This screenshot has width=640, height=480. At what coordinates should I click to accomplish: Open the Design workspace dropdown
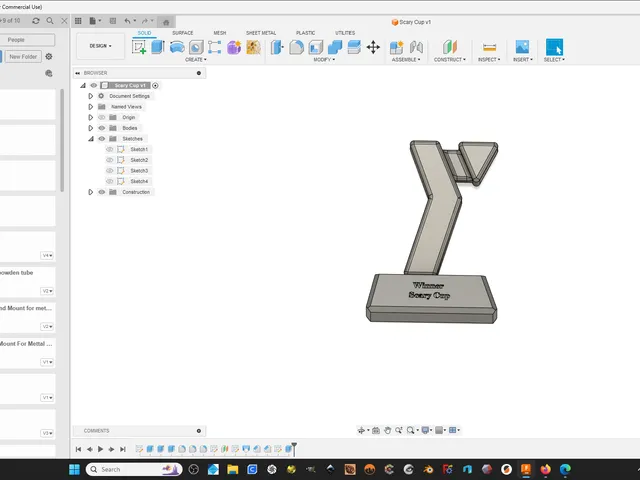pyautogui.click(x=100, y=46)
